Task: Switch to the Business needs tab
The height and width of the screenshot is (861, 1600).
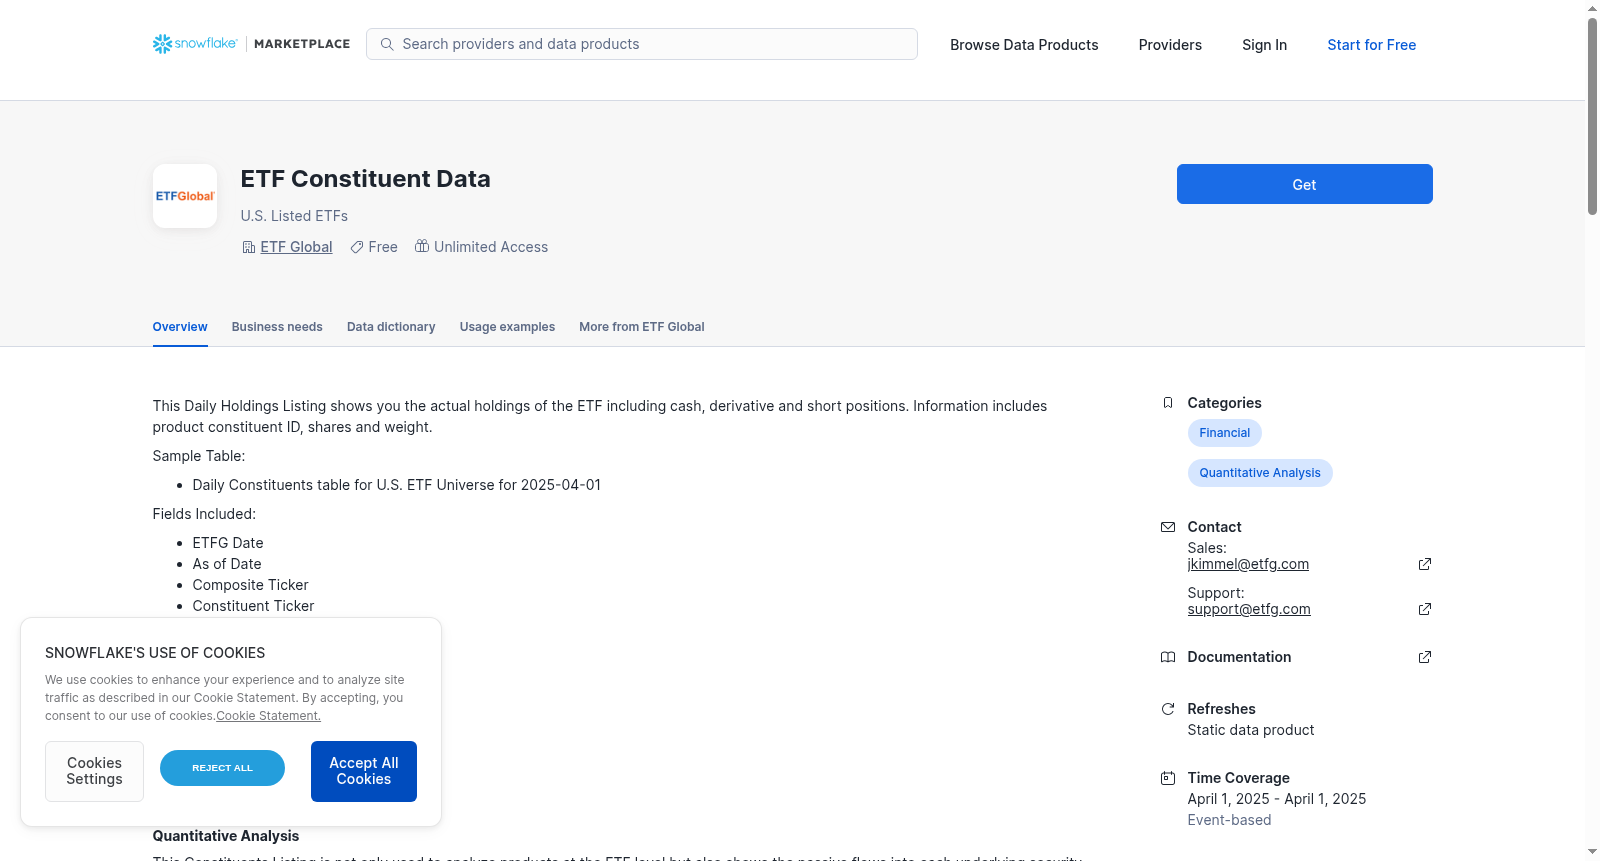Action: coord(277,327)
